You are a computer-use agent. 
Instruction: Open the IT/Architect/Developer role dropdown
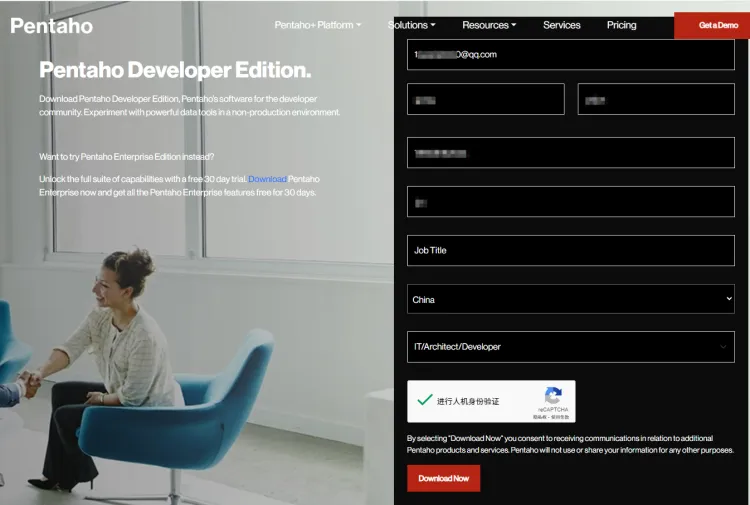click(571, 347)
